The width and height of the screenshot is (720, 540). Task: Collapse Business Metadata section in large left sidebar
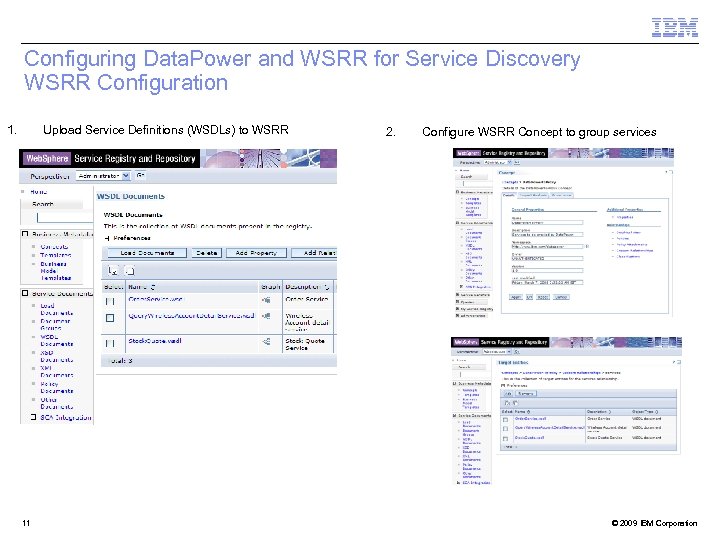(25, 234)
